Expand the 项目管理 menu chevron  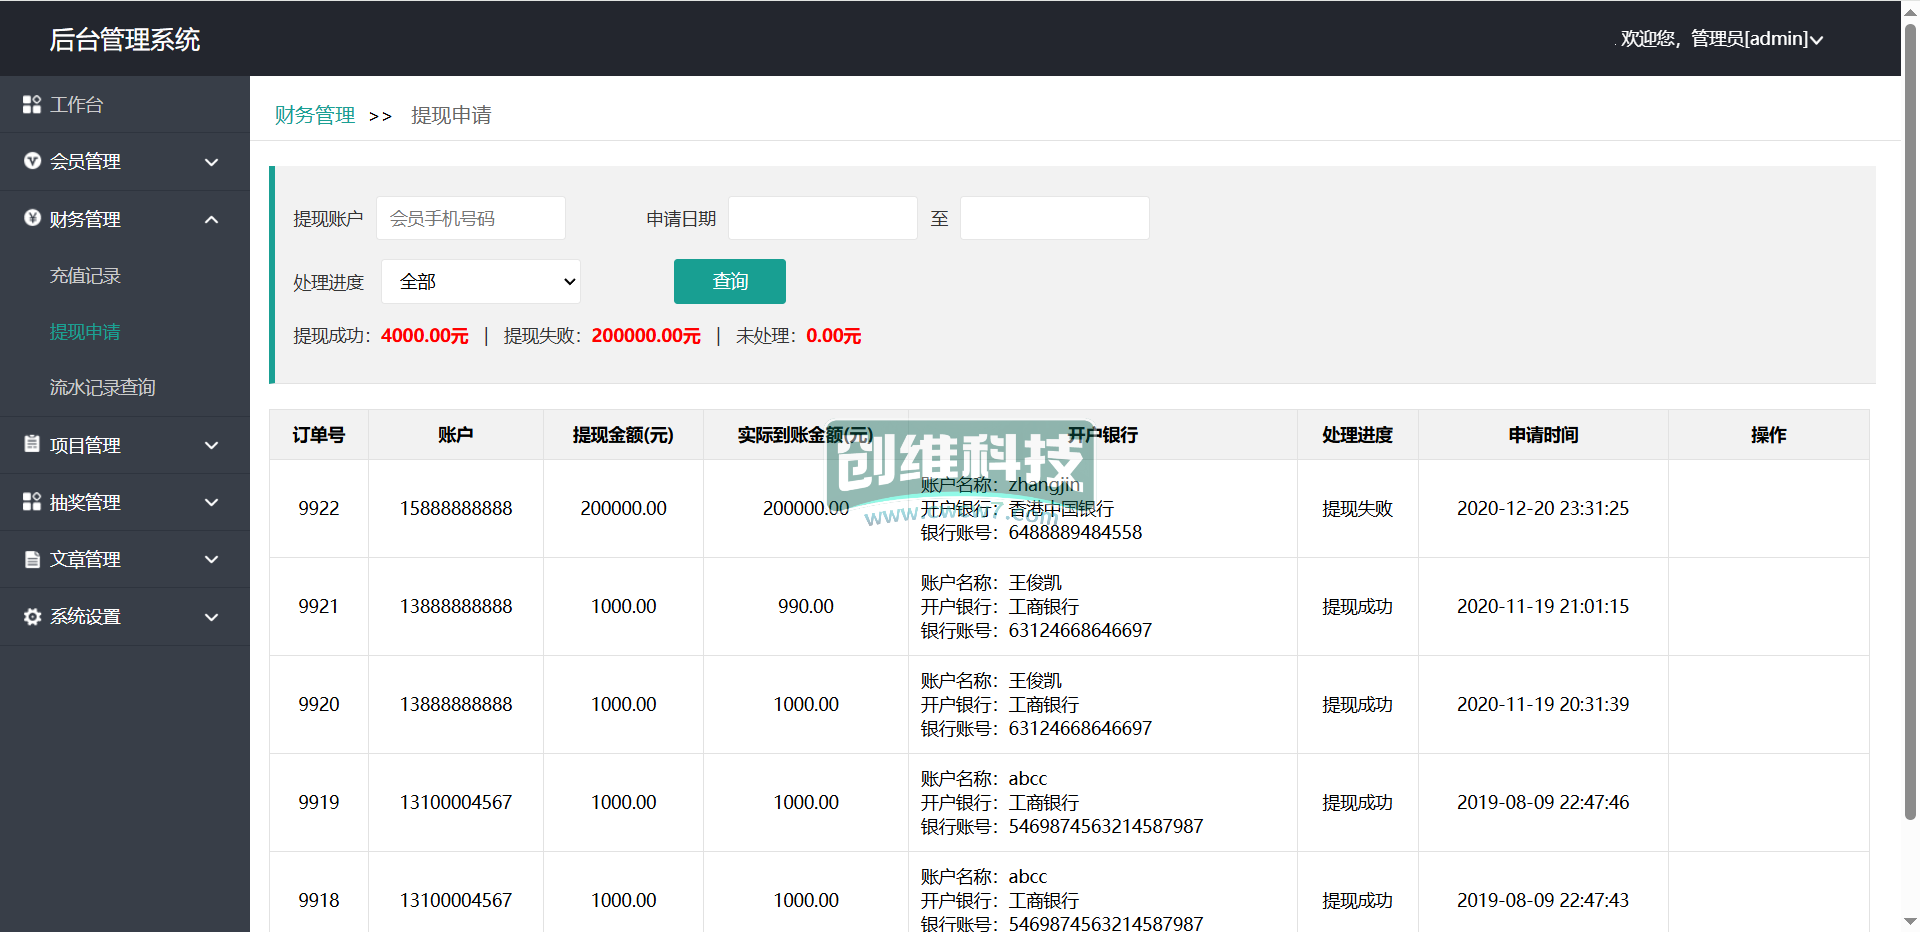pyautogui.click(x=211, y=445)
